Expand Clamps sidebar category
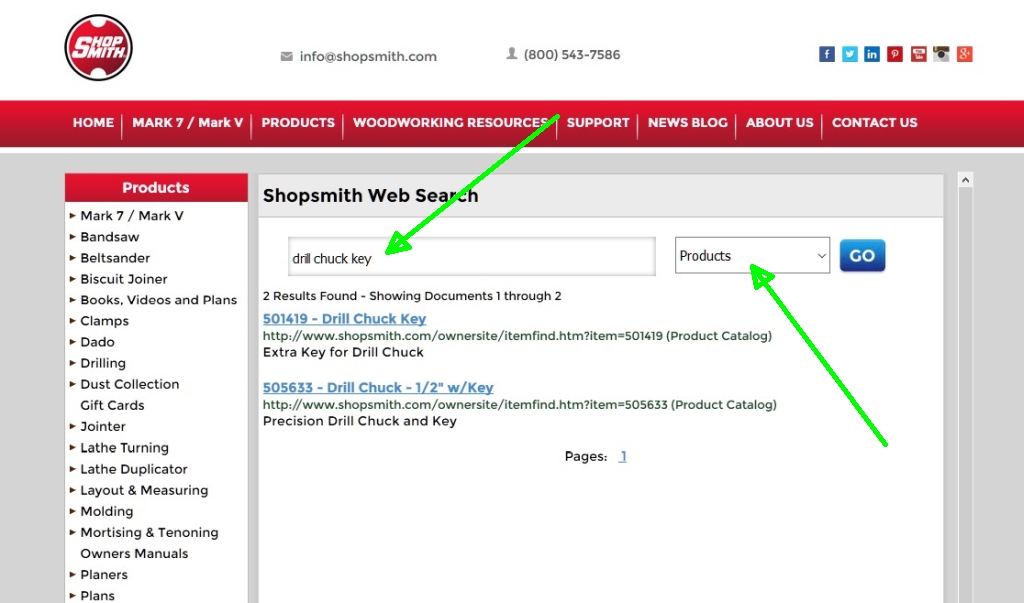Image resolution: width=1024 pixels, height=603 pixels. (104, 321)
